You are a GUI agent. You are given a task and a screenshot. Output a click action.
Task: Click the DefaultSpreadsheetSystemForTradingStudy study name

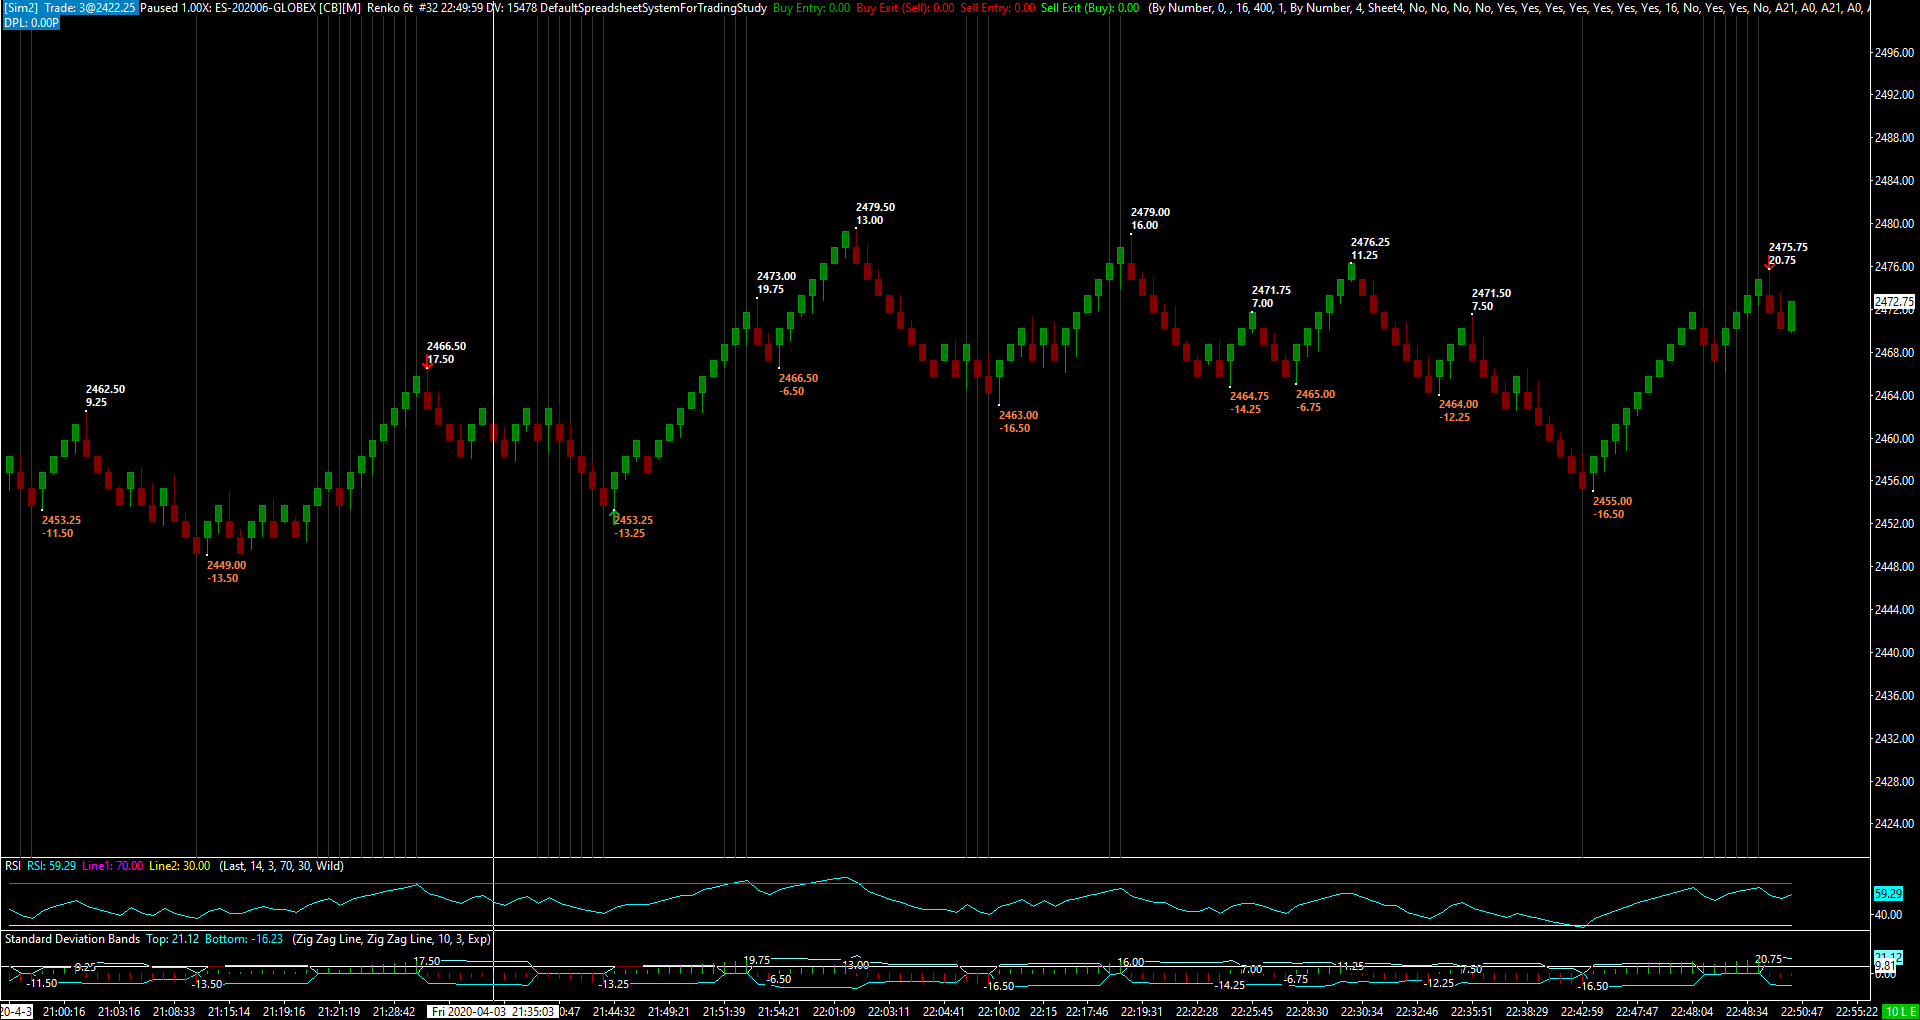(x=653, y=8)
